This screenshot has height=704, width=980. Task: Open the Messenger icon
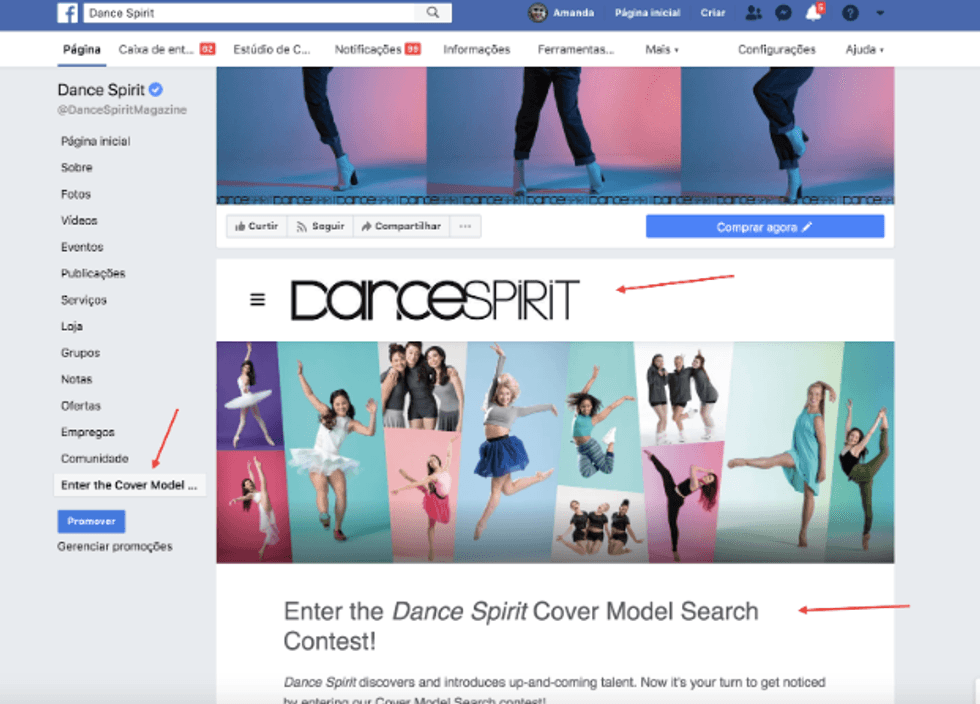click(x=783, y=13)
